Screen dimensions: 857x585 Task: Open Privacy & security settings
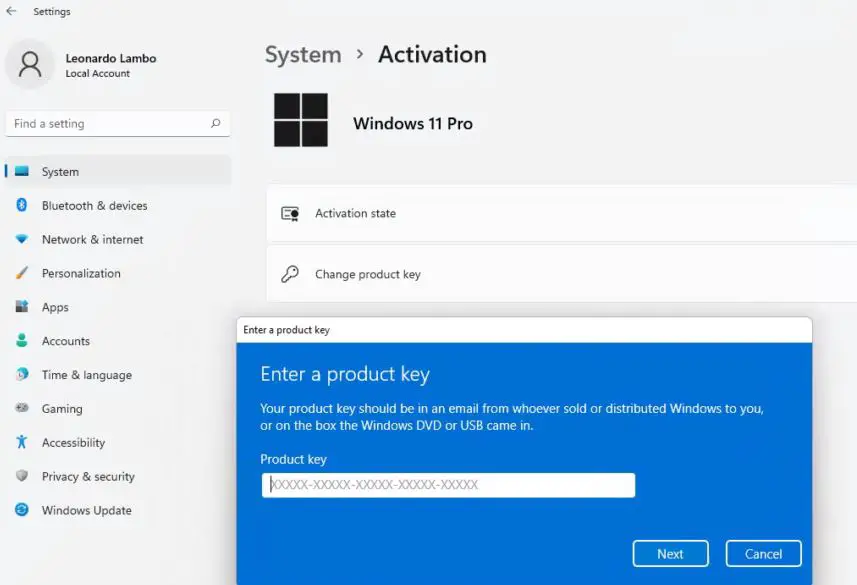22,476
